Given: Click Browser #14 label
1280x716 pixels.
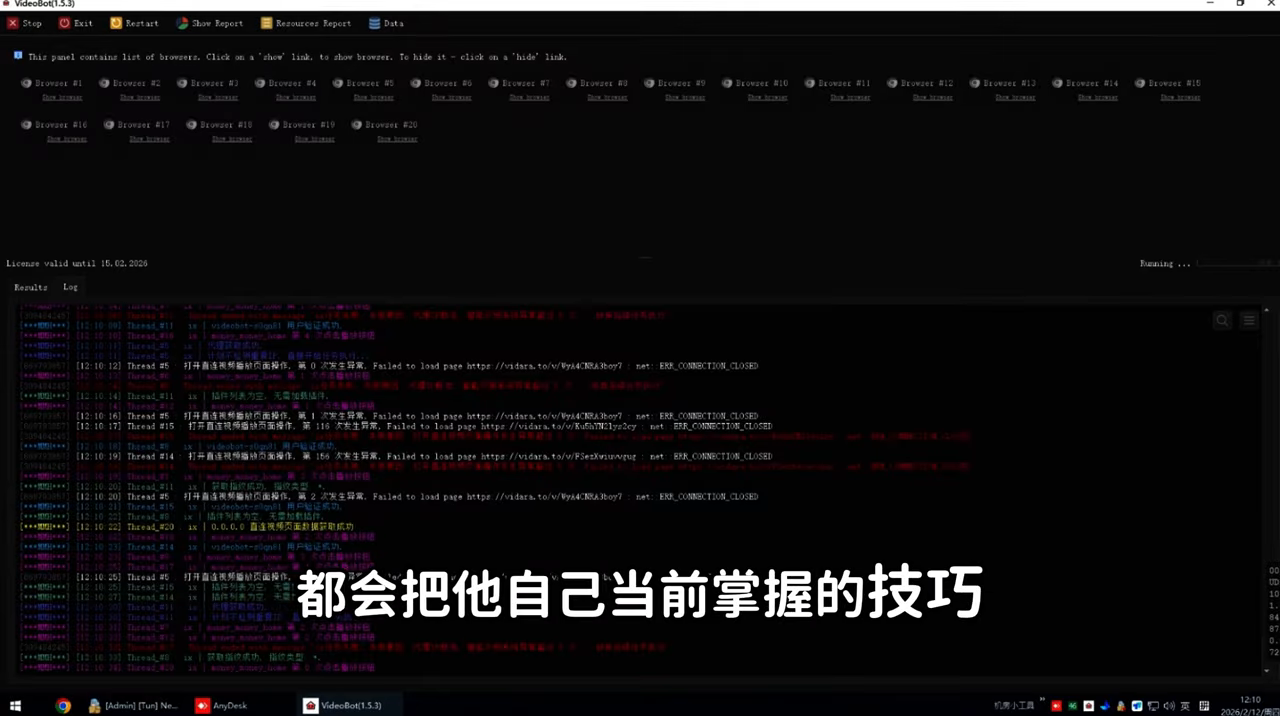Looking at the screenshot, I should tap(1092, 83).
